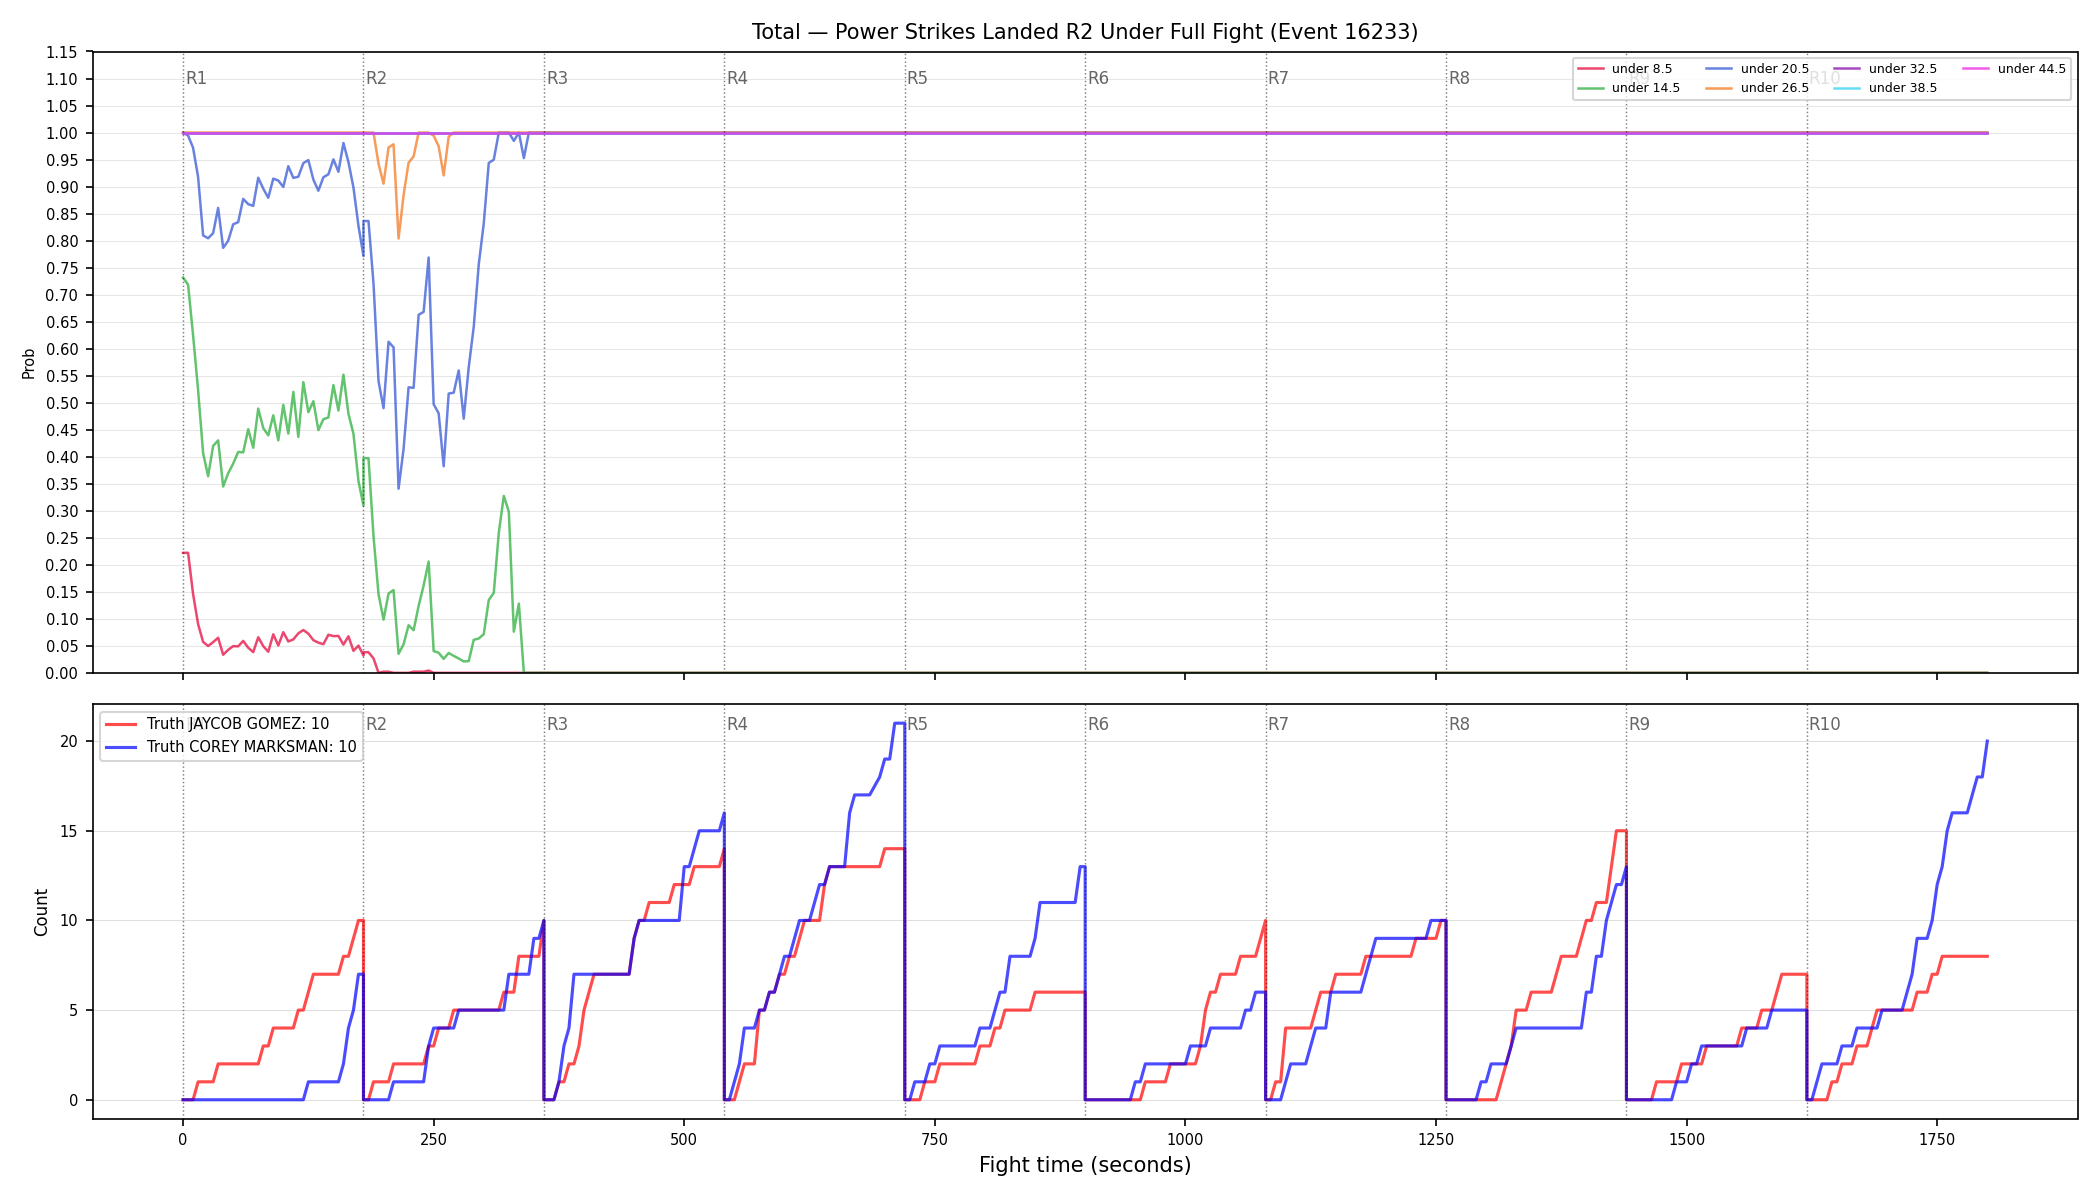Select the 'under 8.5' legend label
The width and height of the screenshot is (2100, 1200).
point(1642,69)
